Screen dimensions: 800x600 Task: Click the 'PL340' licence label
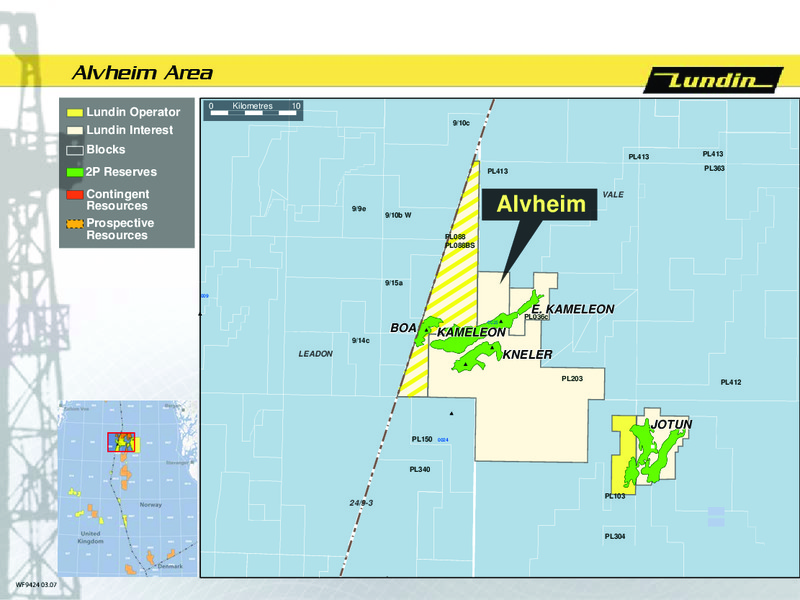pyautogui.click(x=420, y=469)
